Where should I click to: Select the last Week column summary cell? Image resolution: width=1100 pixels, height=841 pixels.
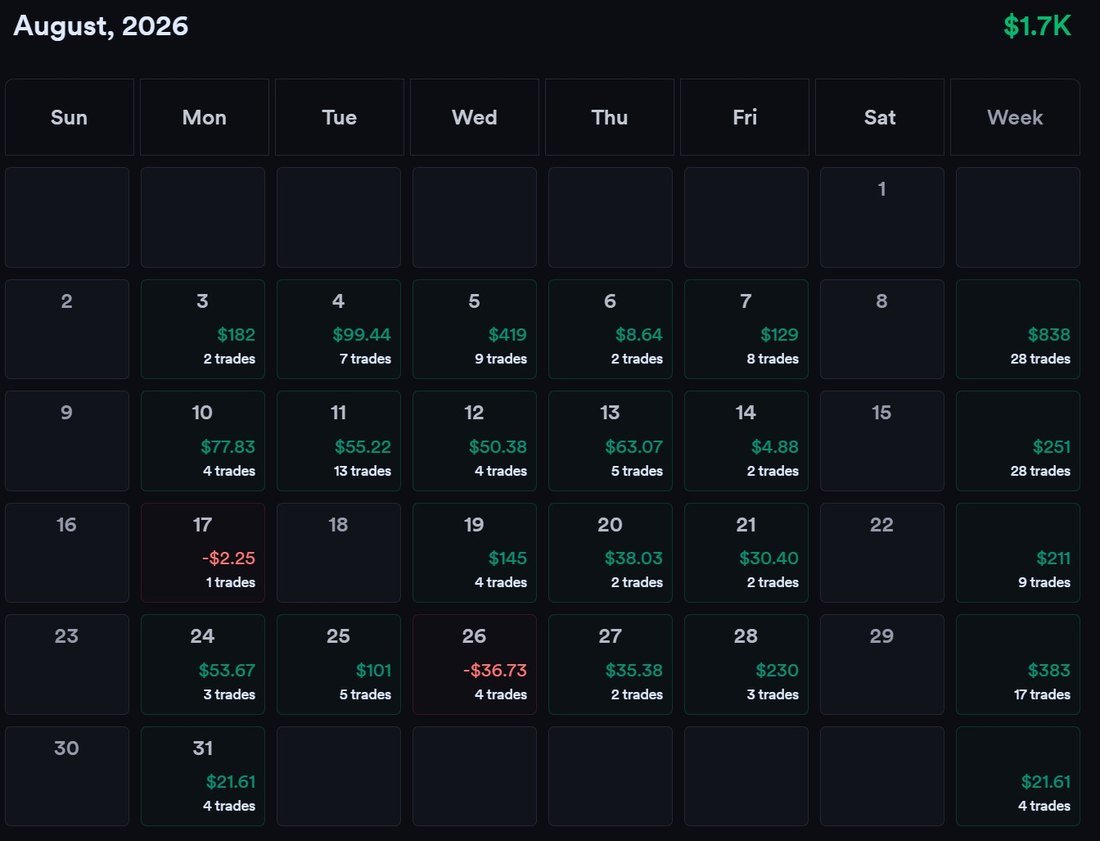click(x=1018, y=776)
